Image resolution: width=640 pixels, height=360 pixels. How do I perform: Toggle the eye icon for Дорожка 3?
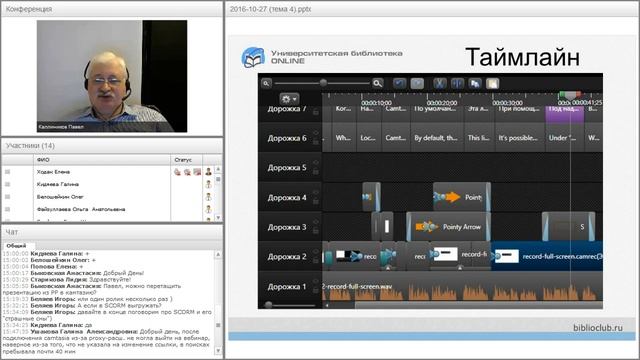[x=316, y=222]
